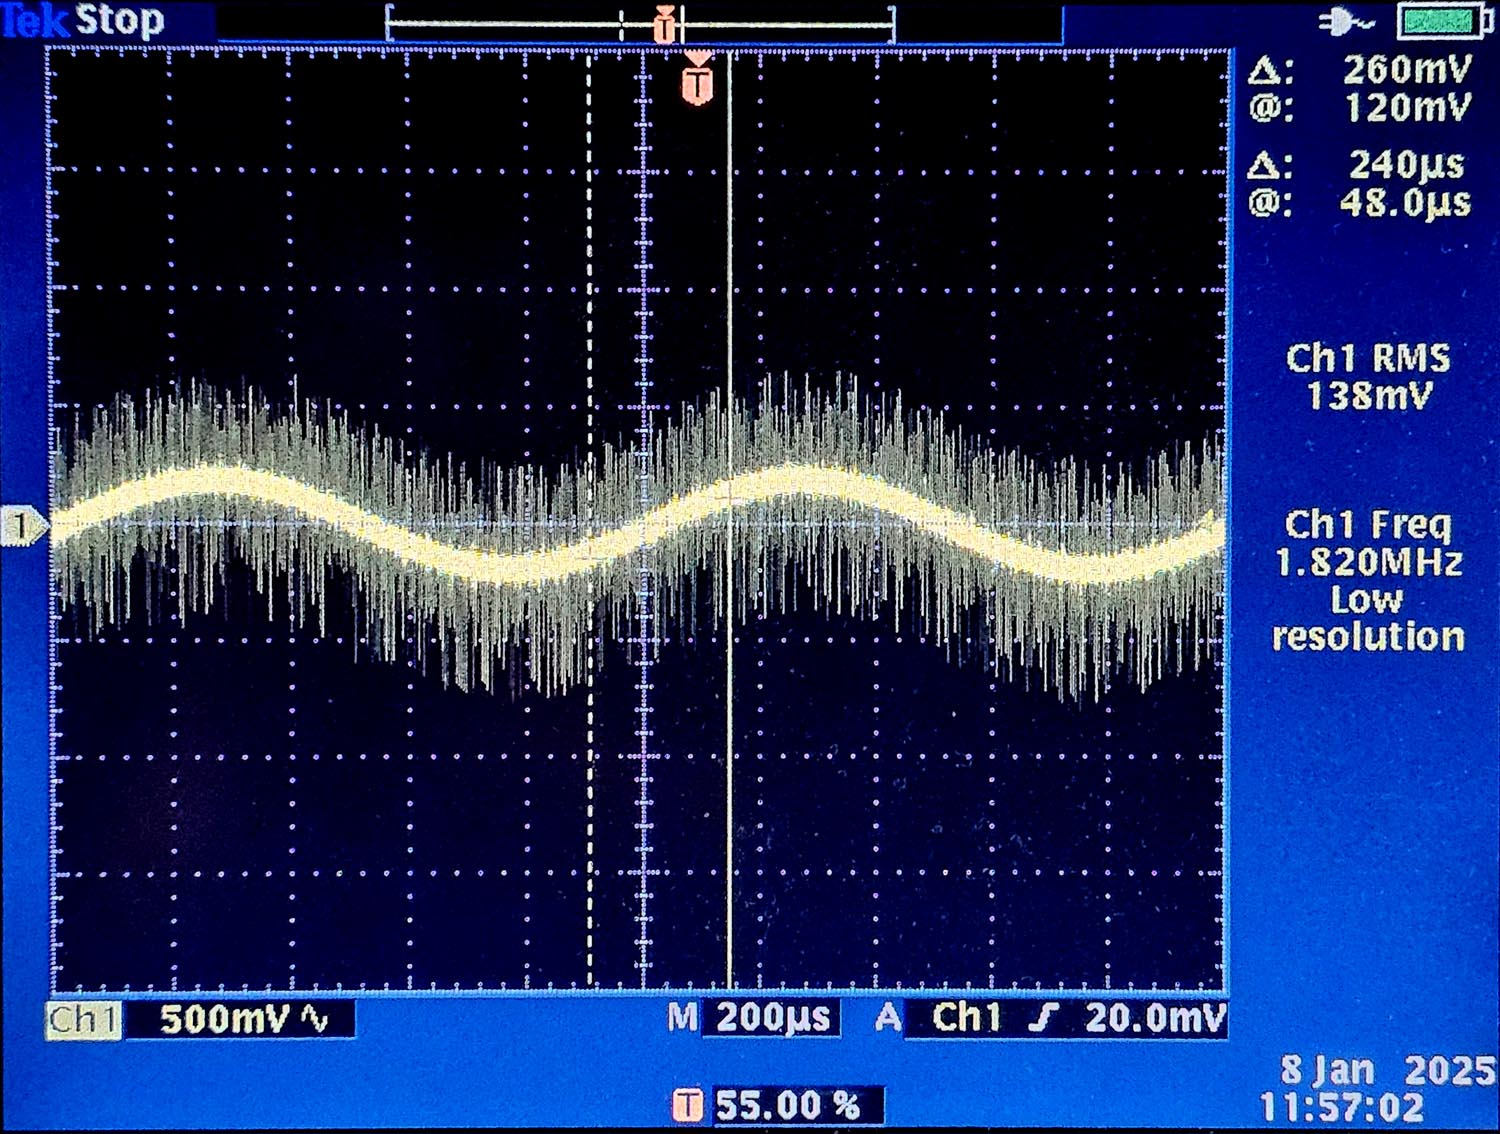Click the trigger marker in record overview bar
Image resolution: width=1500 pixels, height=1134 pixels.
pyautogui.click(x=665, y=25)
